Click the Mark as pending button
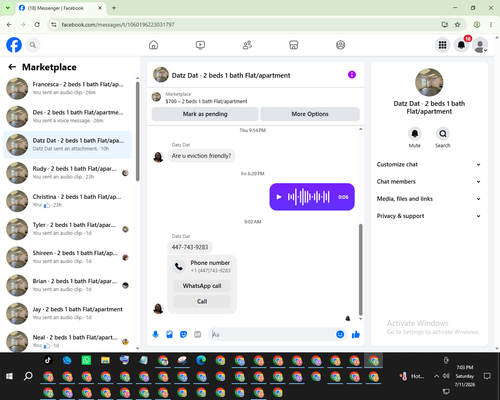This screenshot has width=500, height=400. point(205,114)
